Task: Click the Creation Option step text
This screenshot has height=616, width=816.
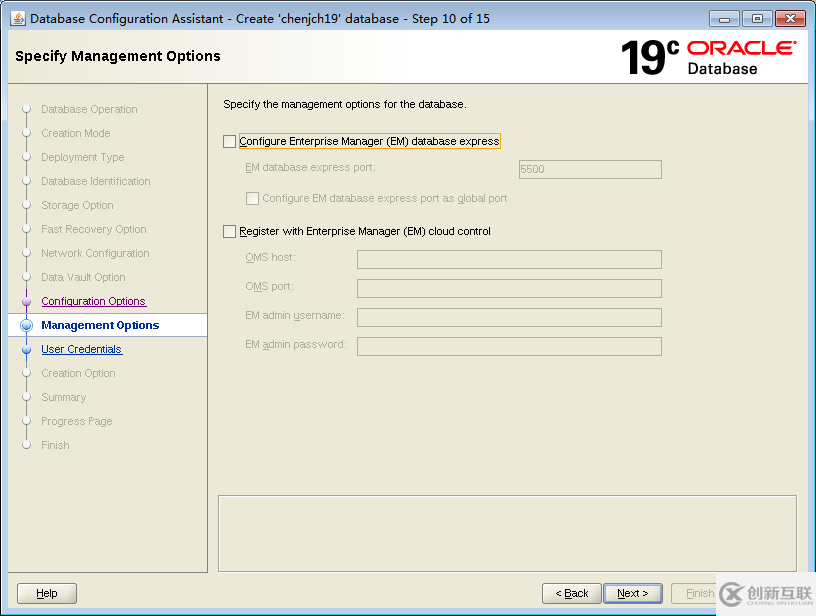Action: coord(79,373)
